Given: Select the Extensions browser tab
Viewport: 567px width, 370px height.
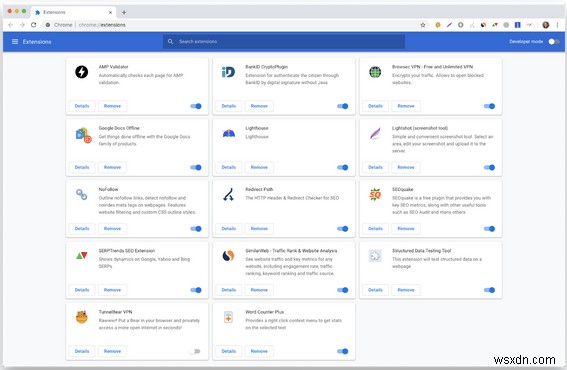Looking at the screenshot, I should (x=73, y=12).
